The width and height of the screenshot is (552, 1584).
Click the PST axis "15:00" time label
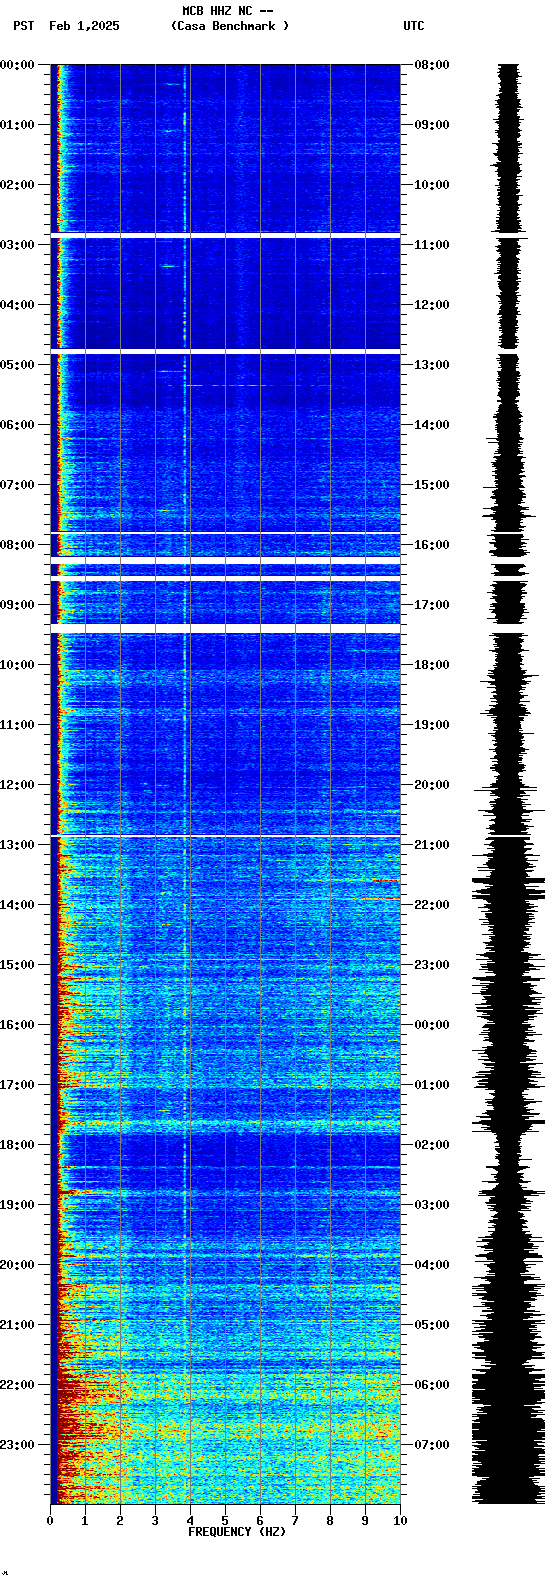(x=17, y=965)
